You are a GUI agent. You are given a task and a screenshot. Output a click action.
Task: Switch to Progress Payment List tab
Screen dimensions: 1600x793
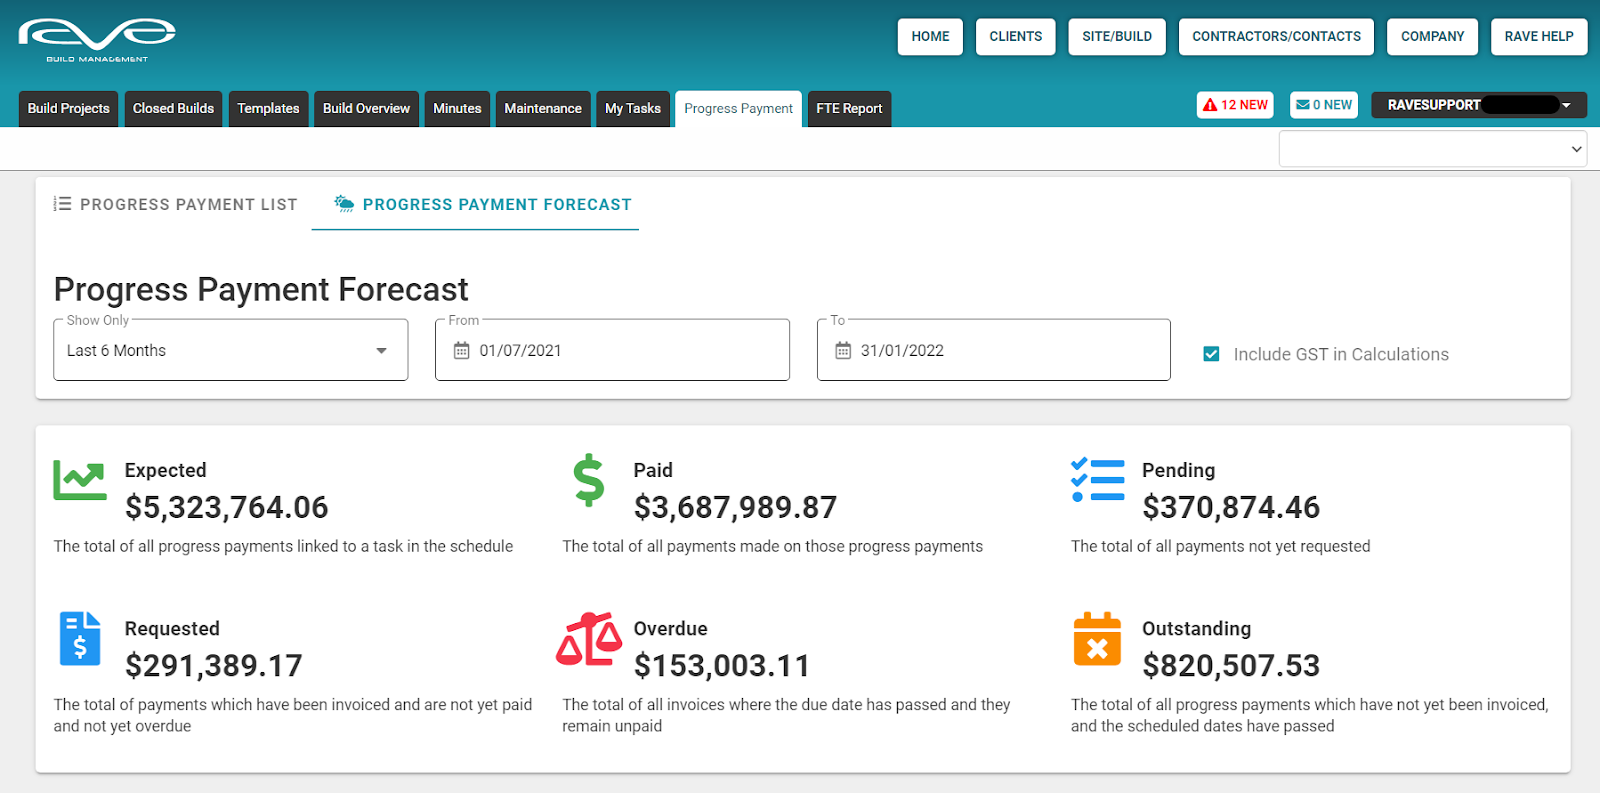coord(176,204)
